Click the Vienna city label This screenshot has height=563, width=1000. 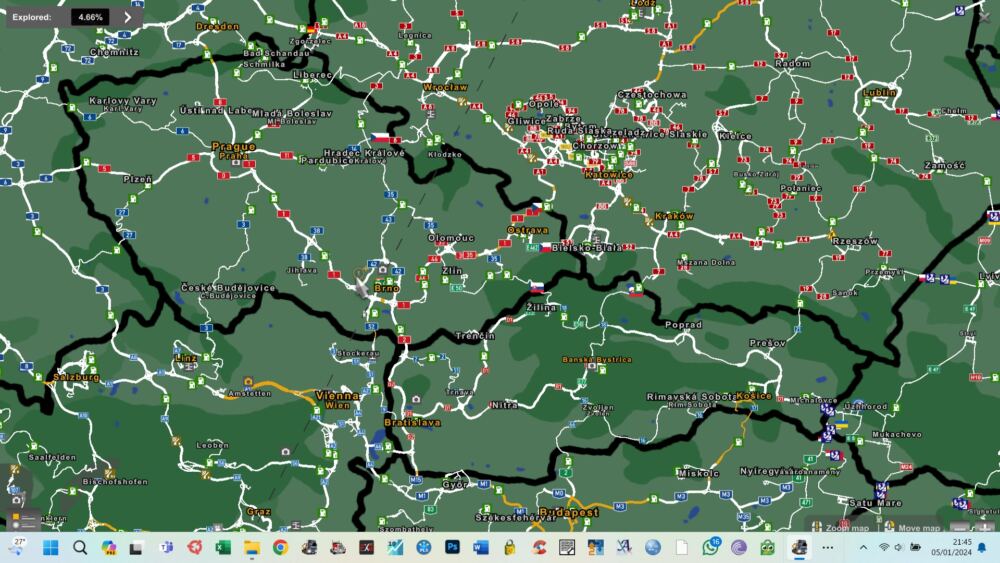pyautogui.click(x=336, y=395)
